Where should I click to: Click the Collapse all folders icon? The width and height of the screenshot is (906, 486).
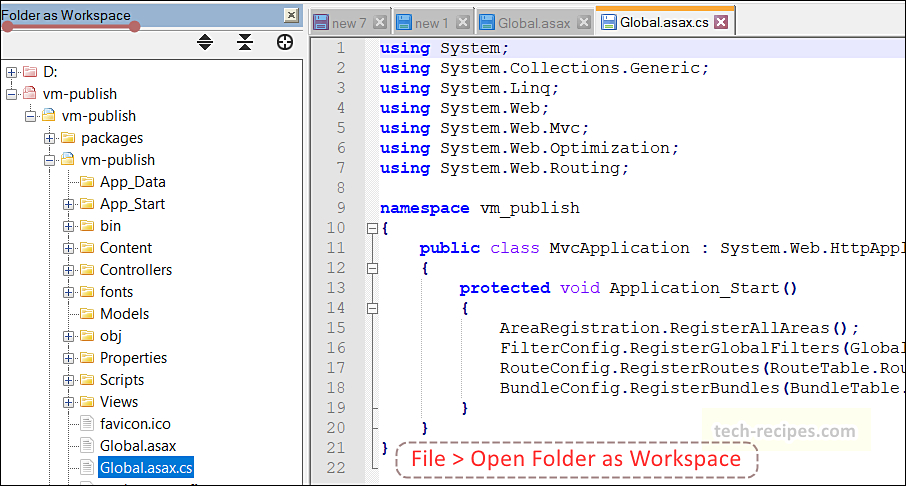pyautogui.click(x=245, y=42)
